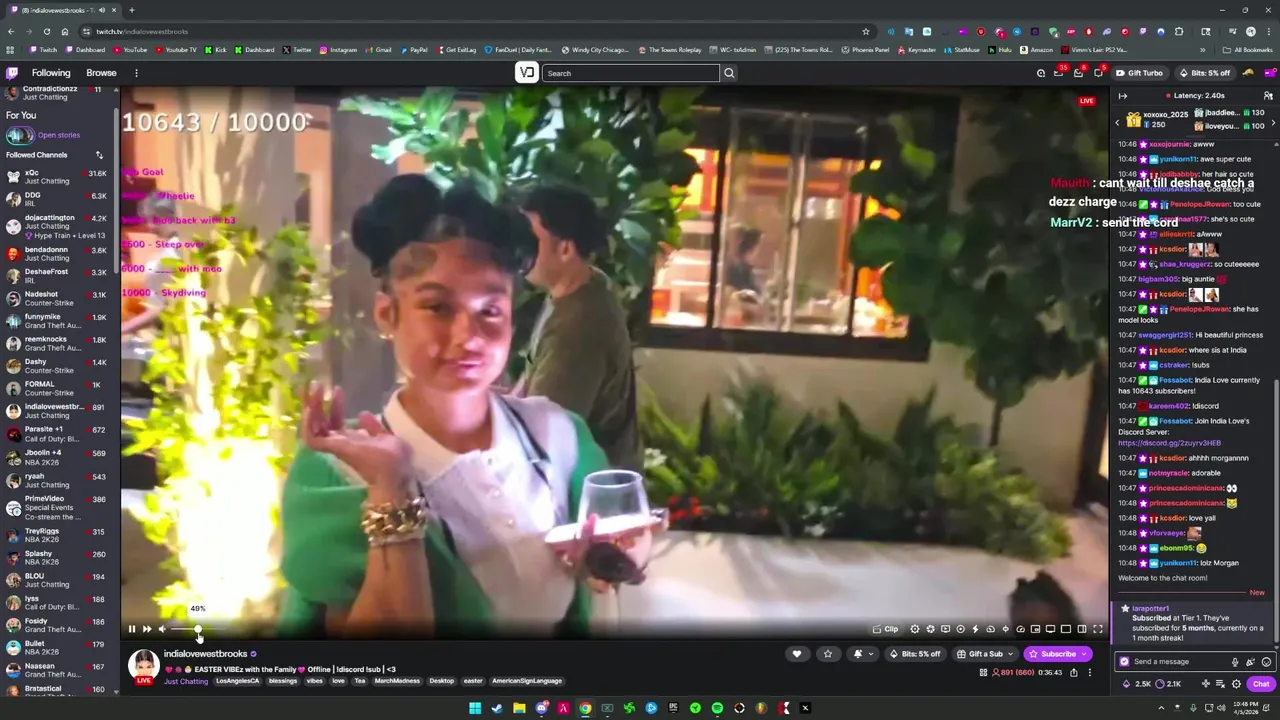Show next gift leaderboard entry

click(1272, 121)
